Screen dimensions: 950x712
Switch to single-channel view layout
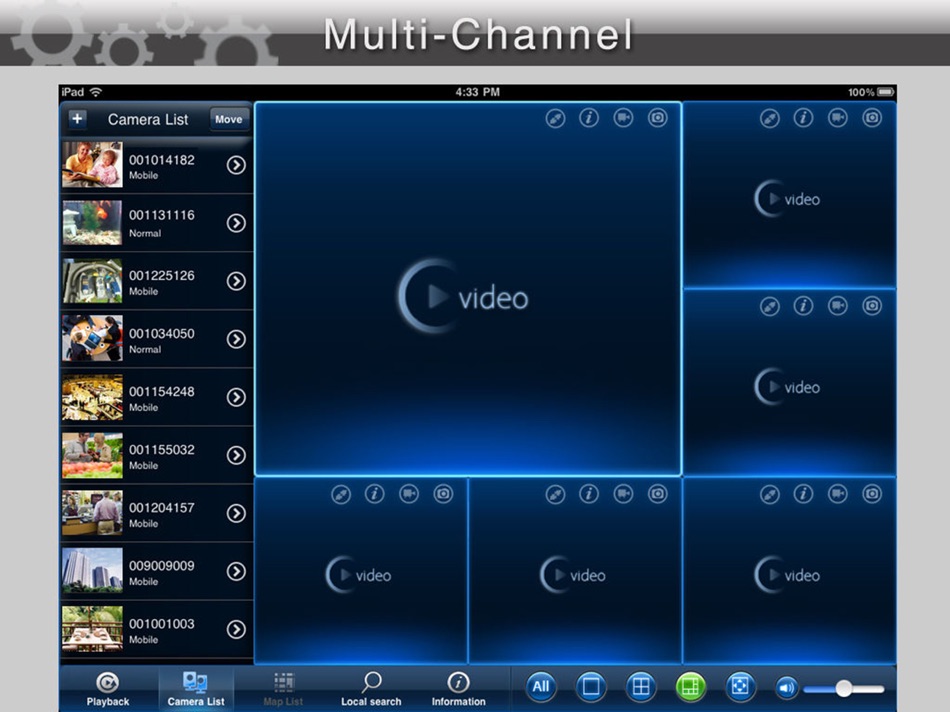591,687
